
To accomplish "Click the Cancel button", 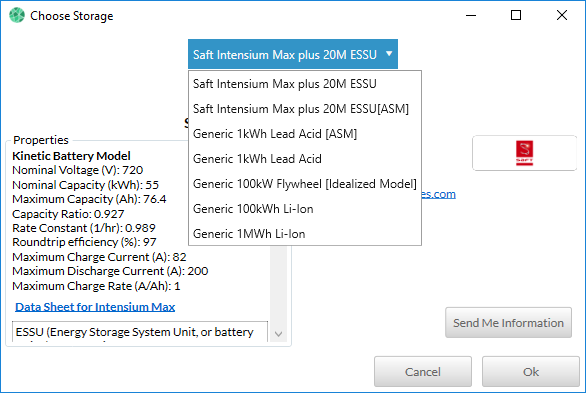I will (x=423, y=372).
